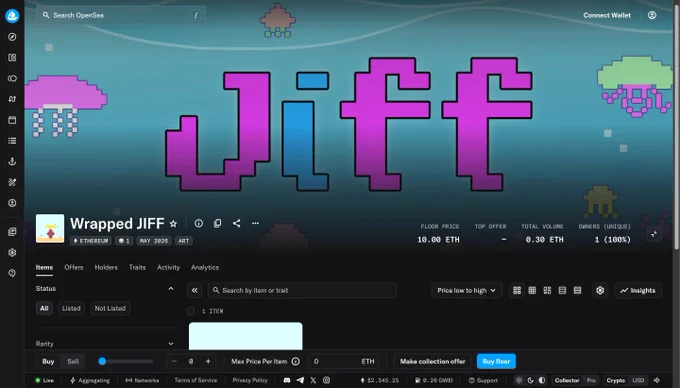Focus the Search OpenSea field
680x388 pixels.
tap(121, 15)
